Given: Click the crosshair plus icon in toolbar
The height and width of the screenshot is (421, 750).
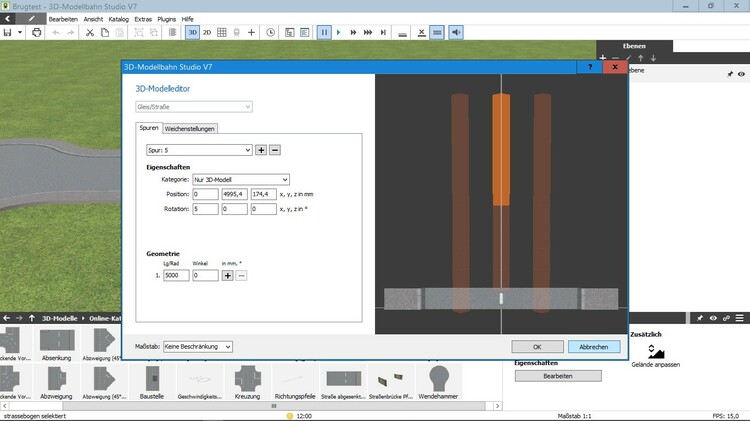Looking at the screenshot, I should click(x=251, y=33).
